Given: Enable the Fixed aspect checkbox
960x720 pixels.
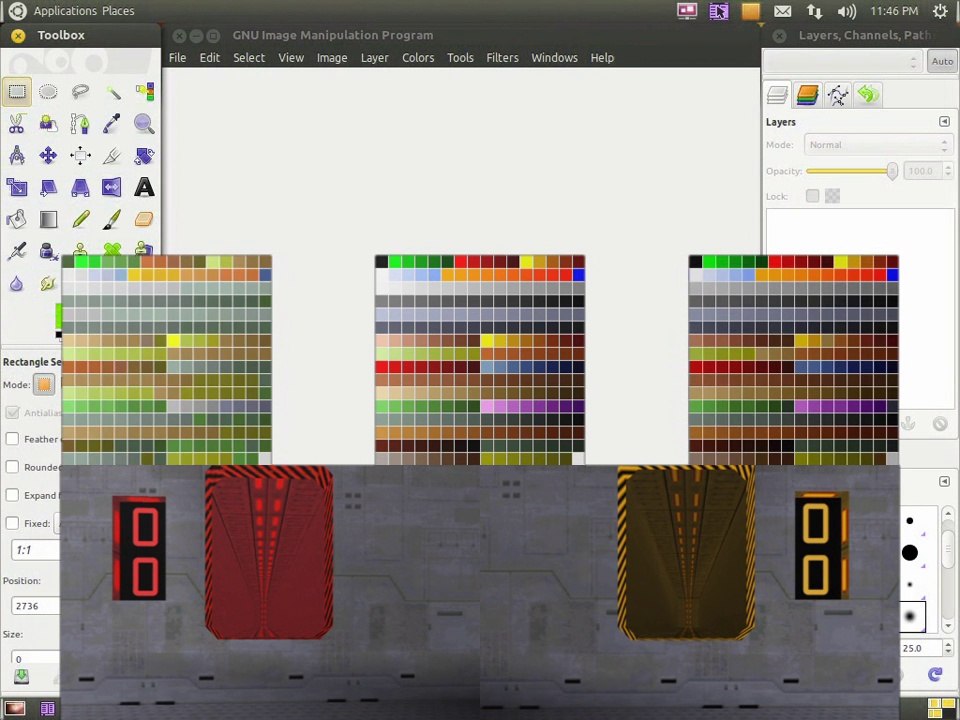Looking at the screenshot, I should (12, 523).
